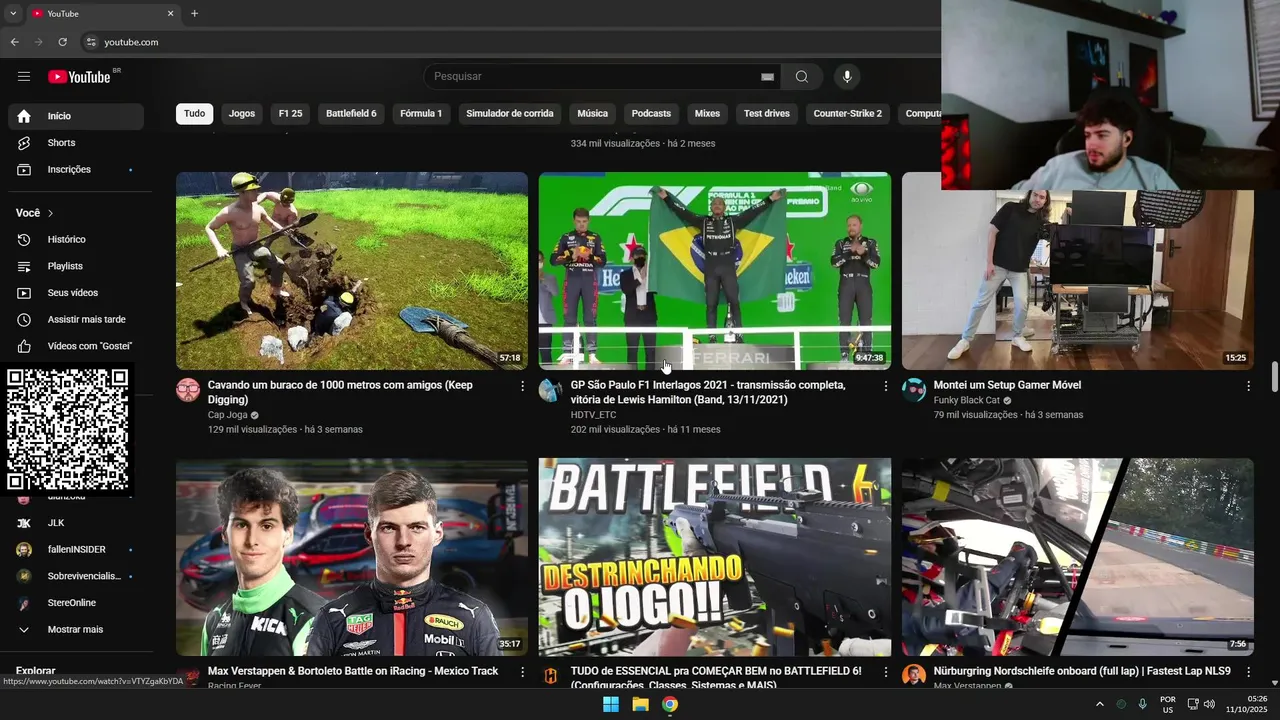Viewport: 1280px width, 720px height.
Task: Open options menu for GP São Paulo video
Action: point(885,386)
